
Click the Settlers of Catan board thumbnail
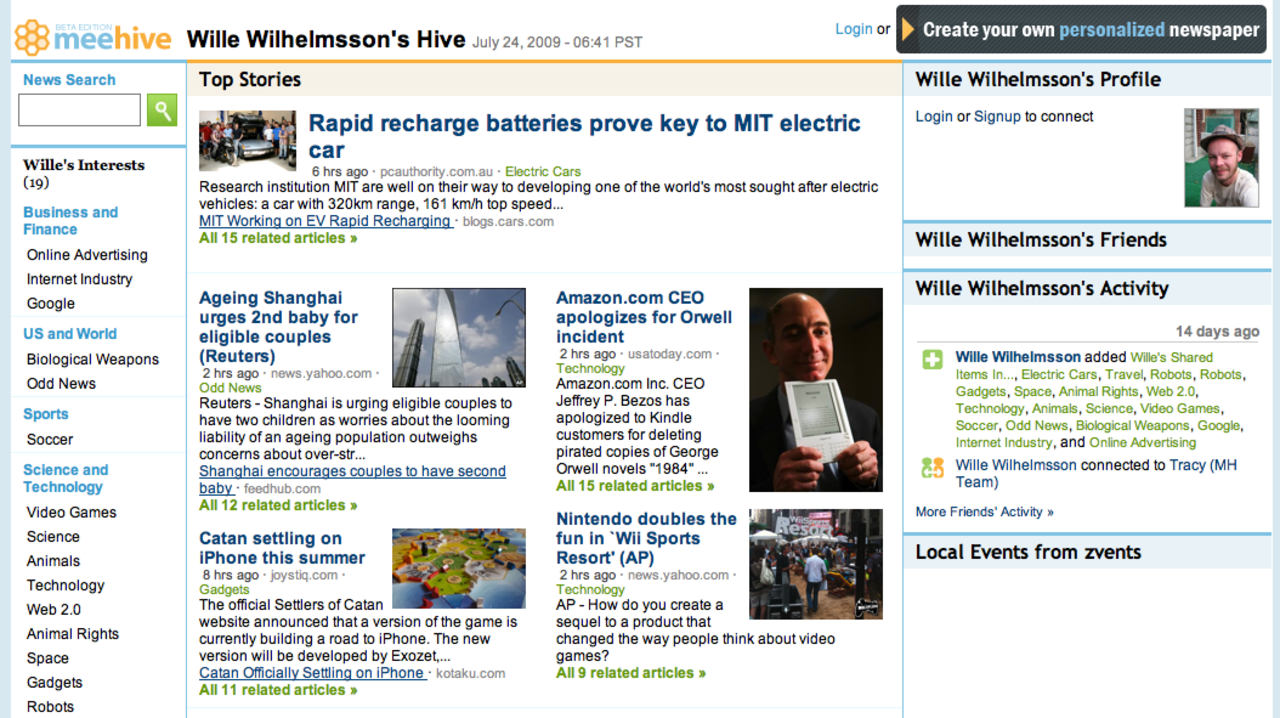click(x=458, y=567)
